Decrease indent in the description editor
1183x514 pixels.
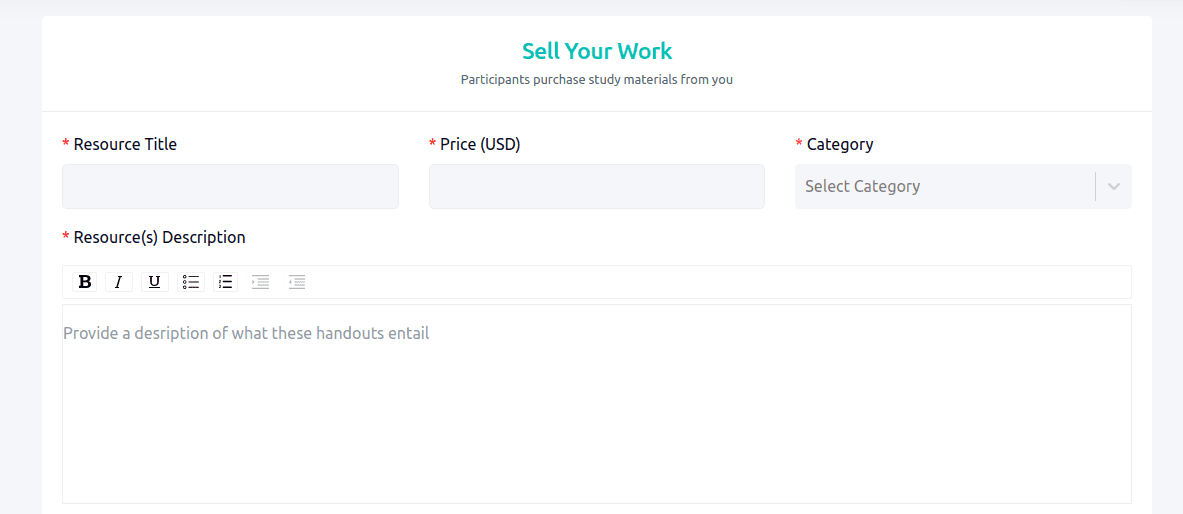[x=297, y=282]
